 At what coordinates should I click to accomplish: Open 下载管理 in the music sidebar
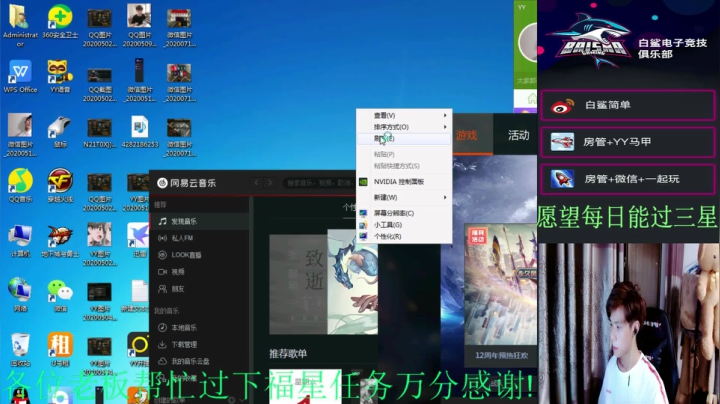click(199, 344)
